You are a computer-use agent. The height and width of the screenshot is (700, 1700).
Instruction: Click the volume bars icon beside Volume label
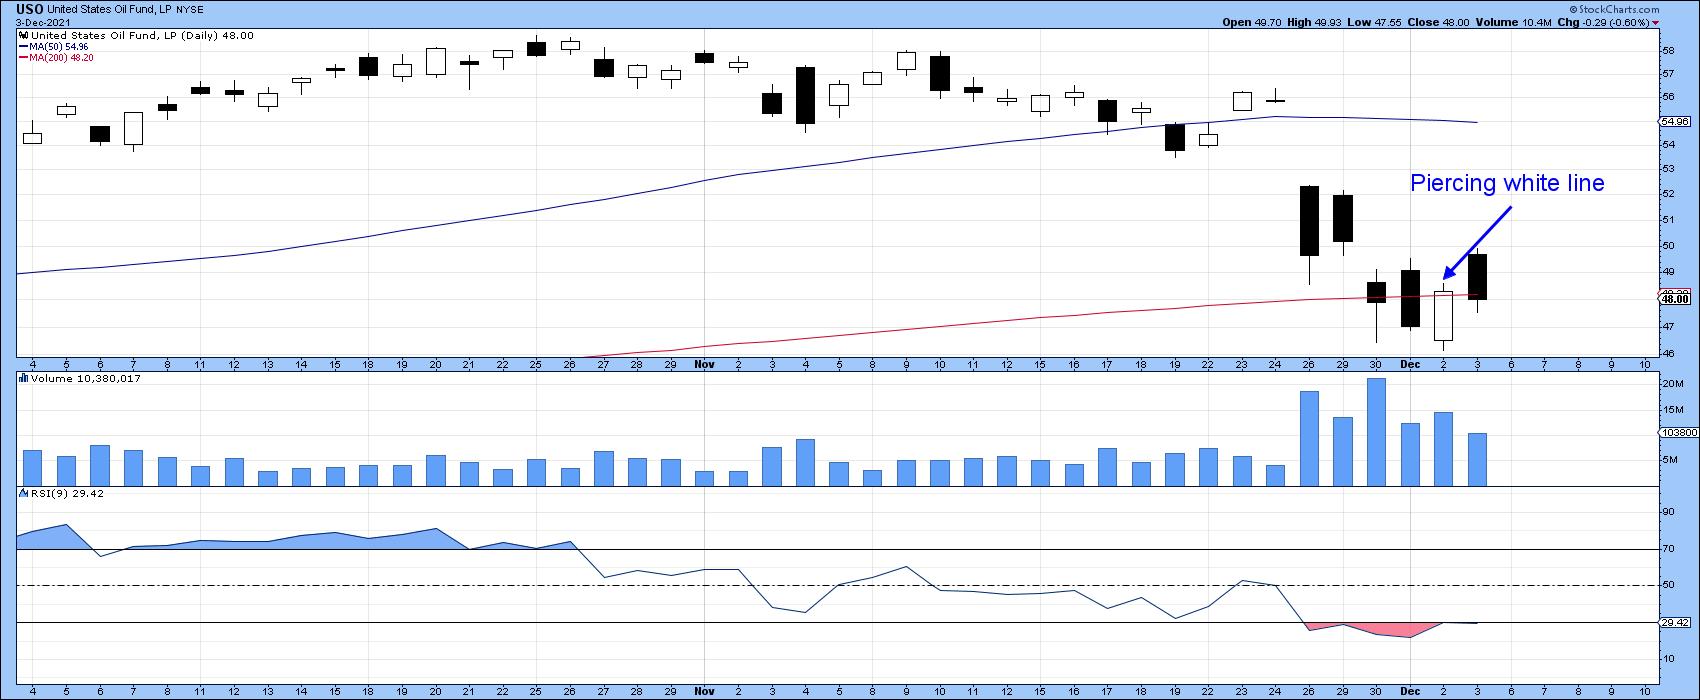point(23,379)
